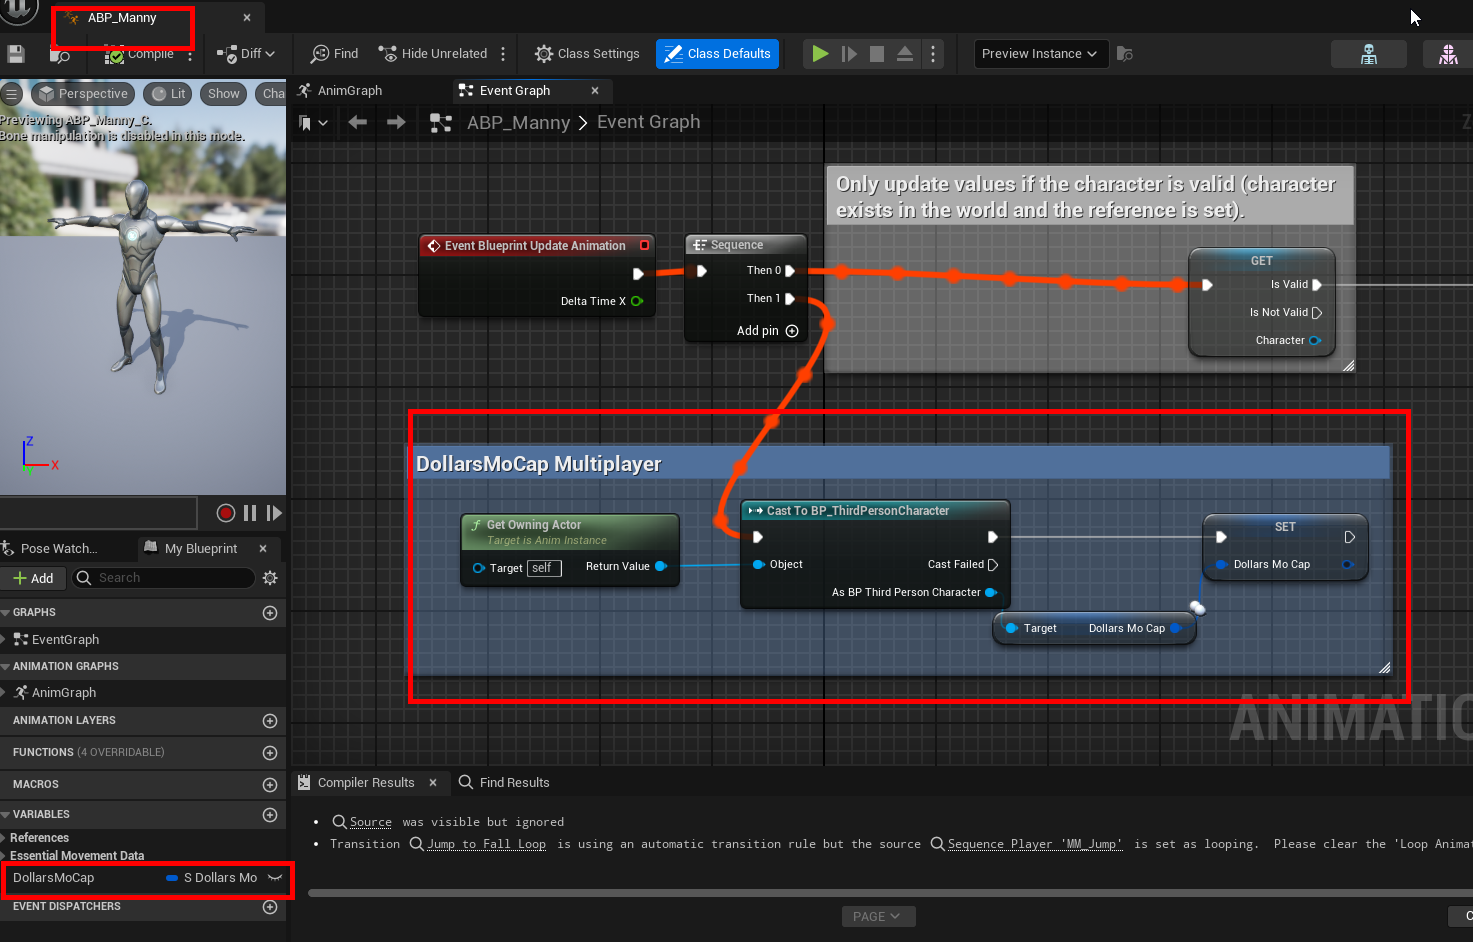Toggle Hide Unrelated nodes

tap(433, 54)
